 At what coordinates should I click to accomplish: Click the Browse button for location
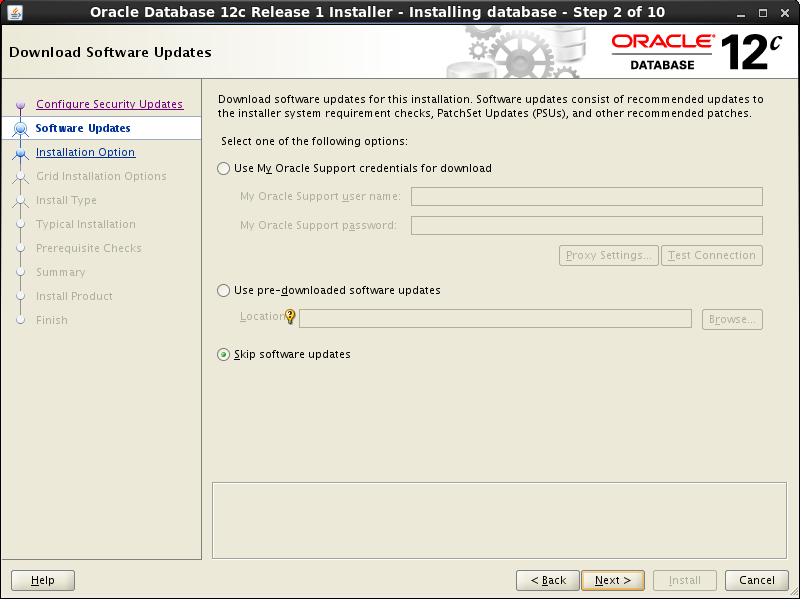[x=732, y=319]
